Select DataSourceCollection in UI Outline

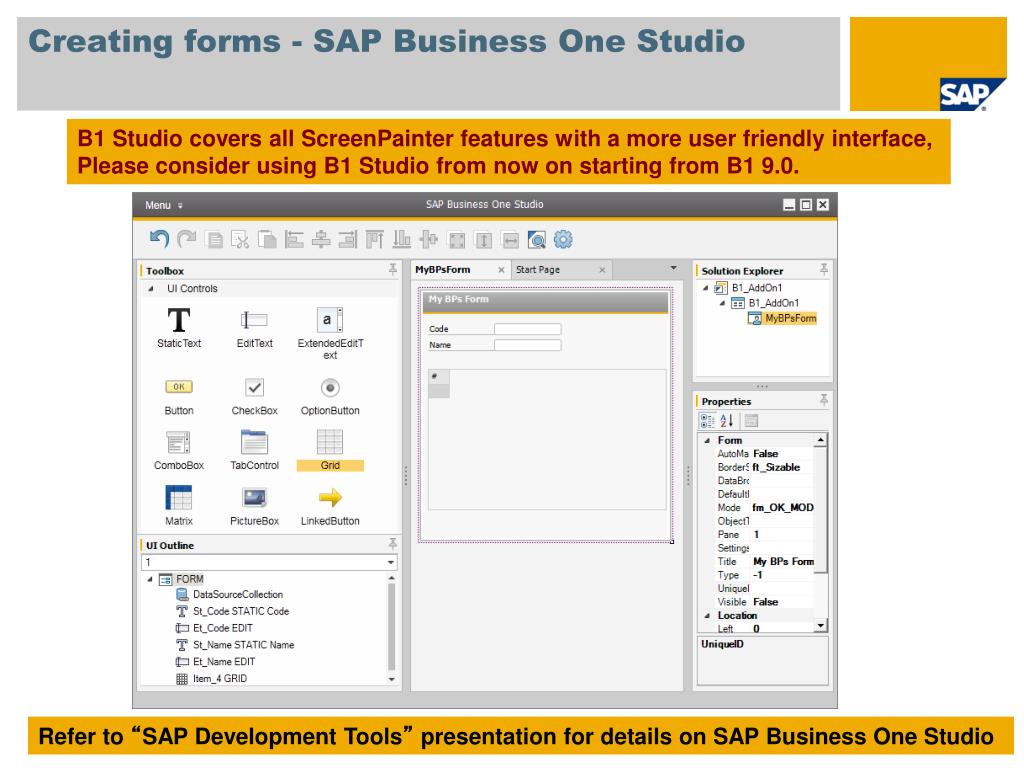click(x=229, y=594)
